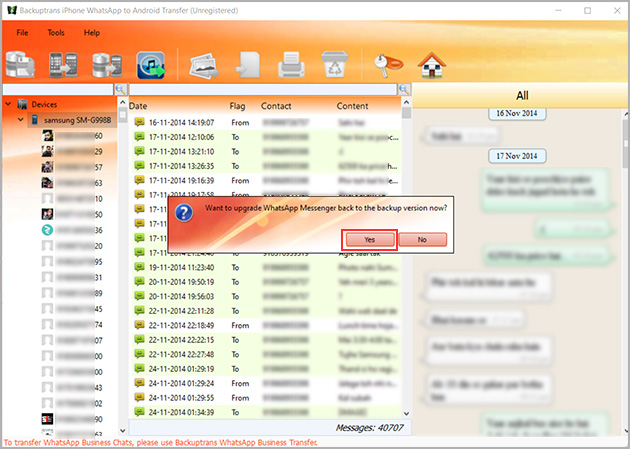This screenshot has width=630, height=449.
Task: Collapse the Devices tree node
Action: point(8,104)
